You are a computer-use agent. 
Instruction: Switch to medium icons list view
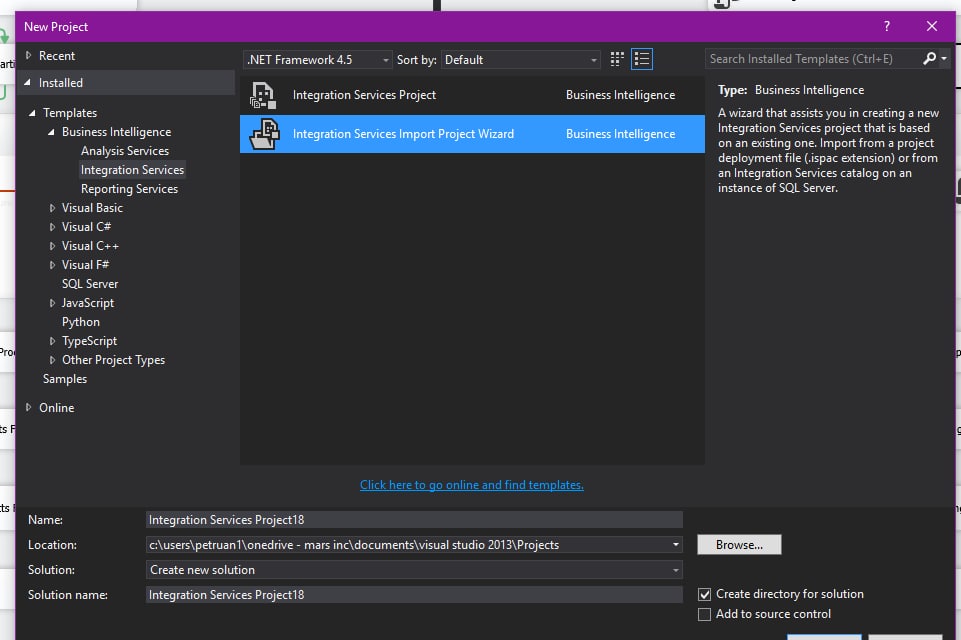point(642,59)
